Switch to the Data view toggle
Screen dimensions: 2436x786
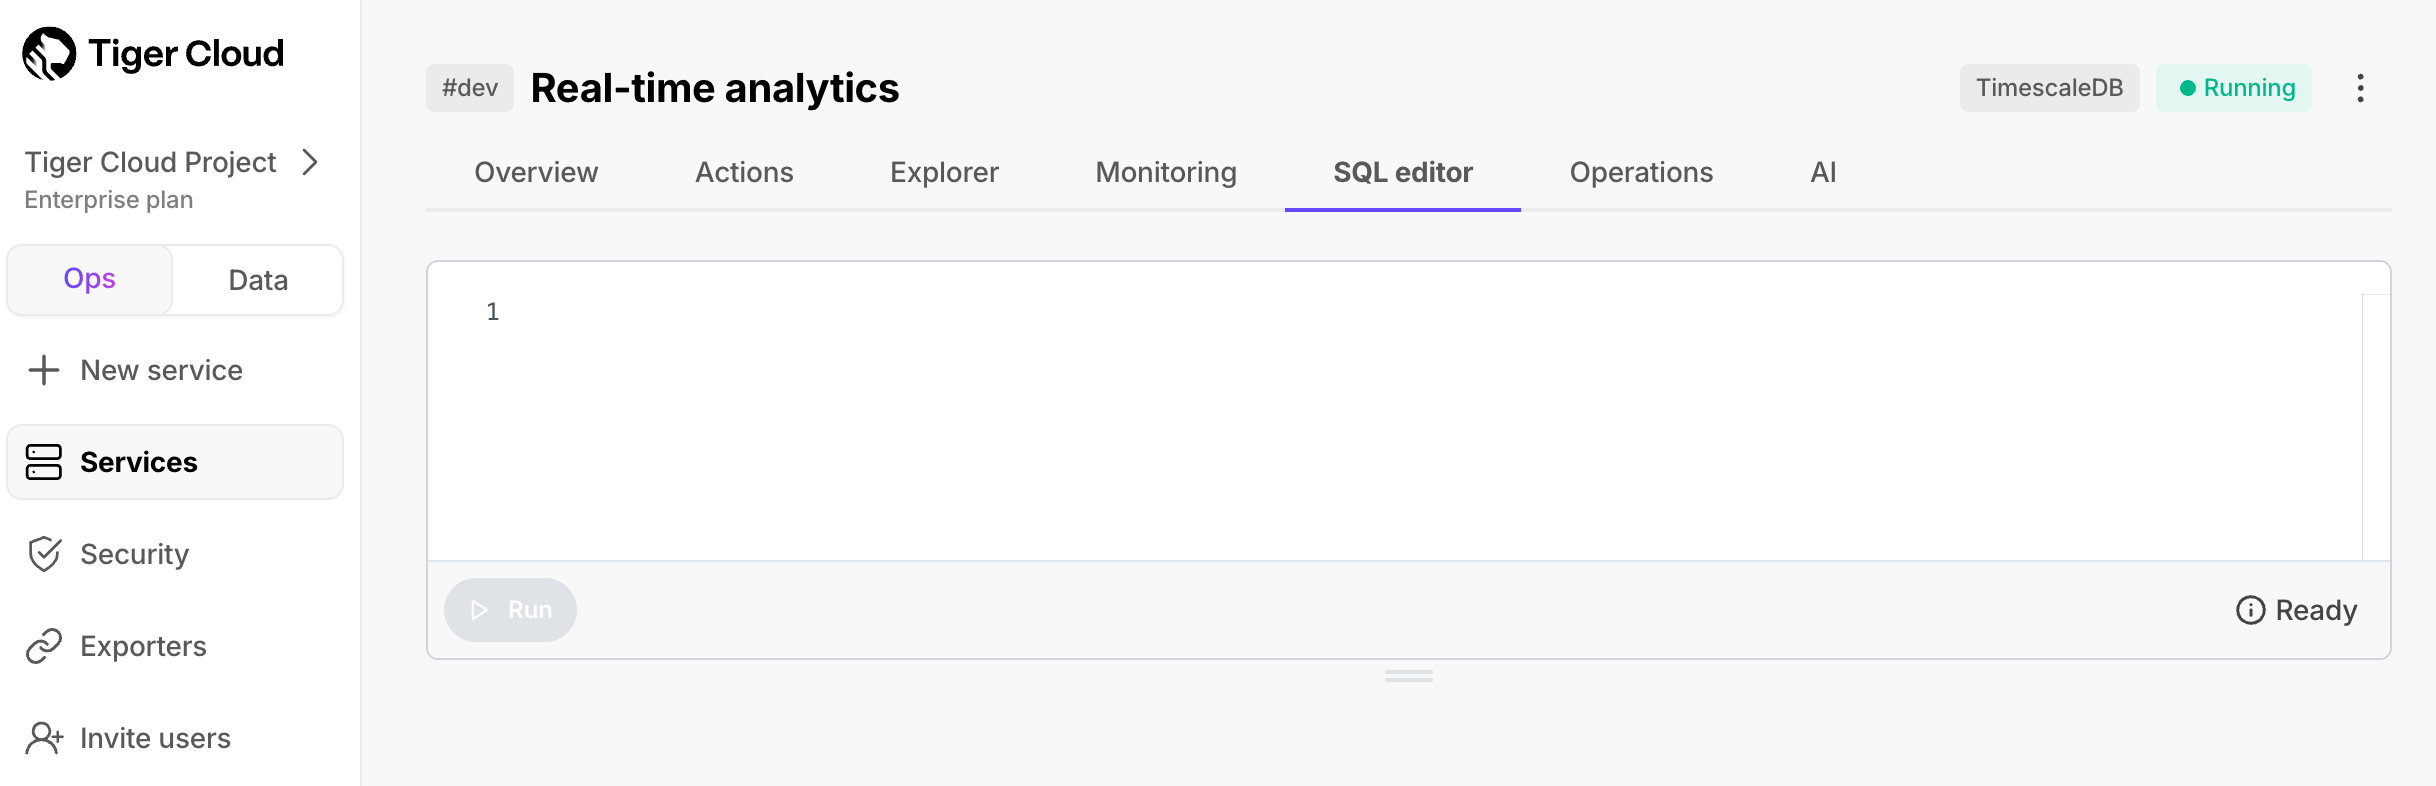[258, 280]
